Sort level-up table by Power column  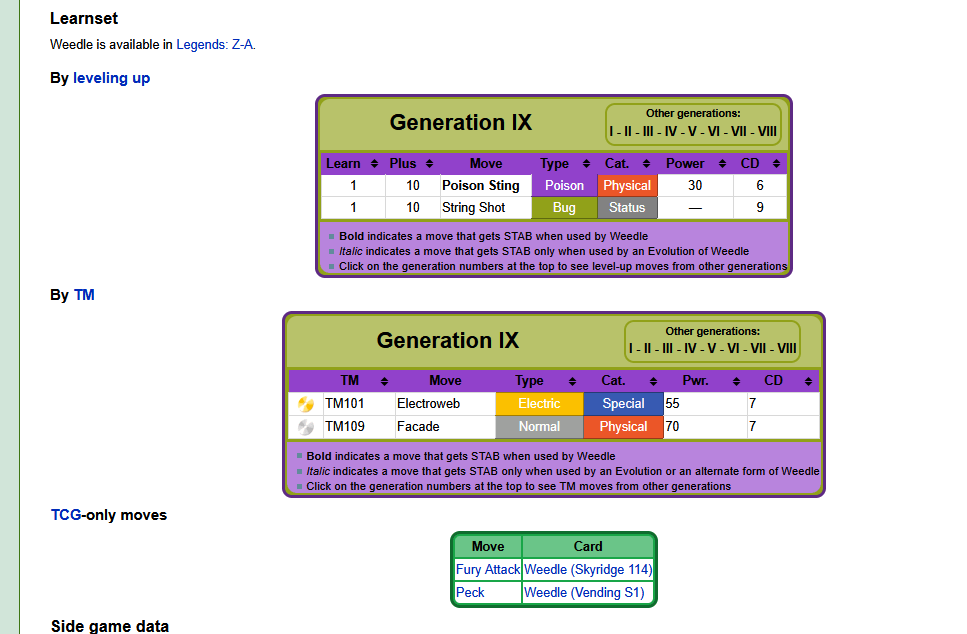pos(722,163)
